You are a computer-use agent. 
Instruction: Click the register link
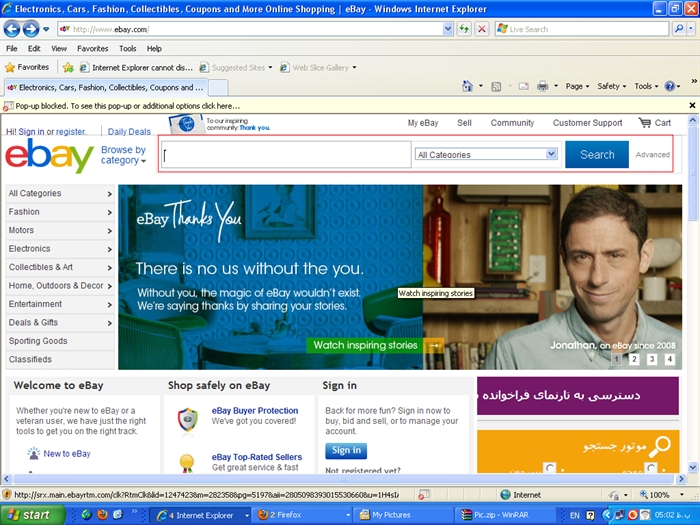[x=71, y=132]
